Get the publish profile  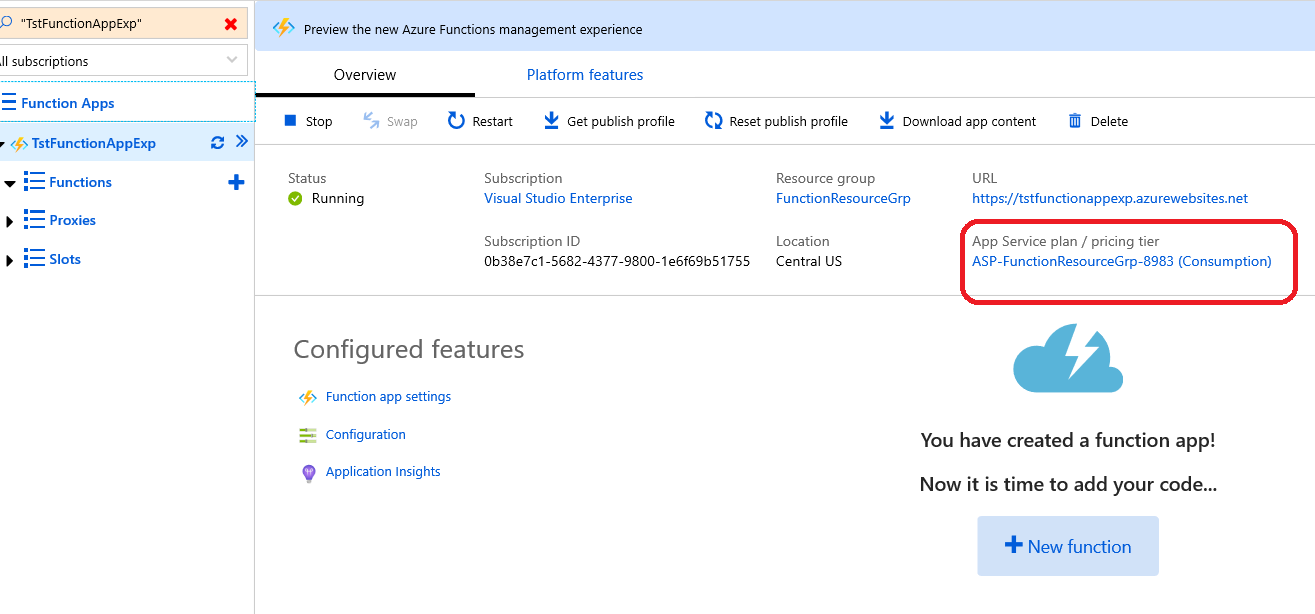(x=609, y=121)
